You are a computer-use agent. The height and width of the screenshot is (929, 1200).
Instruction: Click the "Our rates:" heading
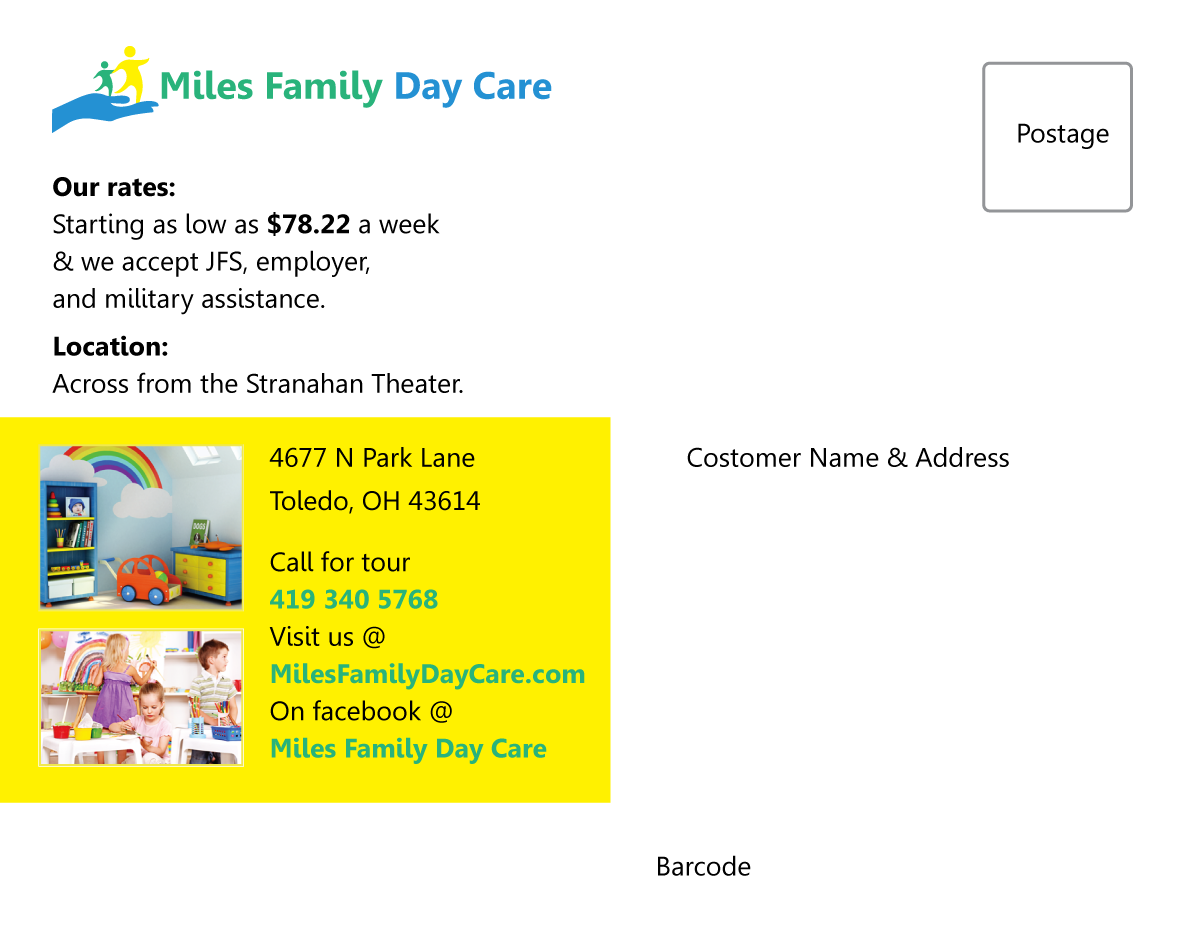pyautogui.click(x=114, y=187)
